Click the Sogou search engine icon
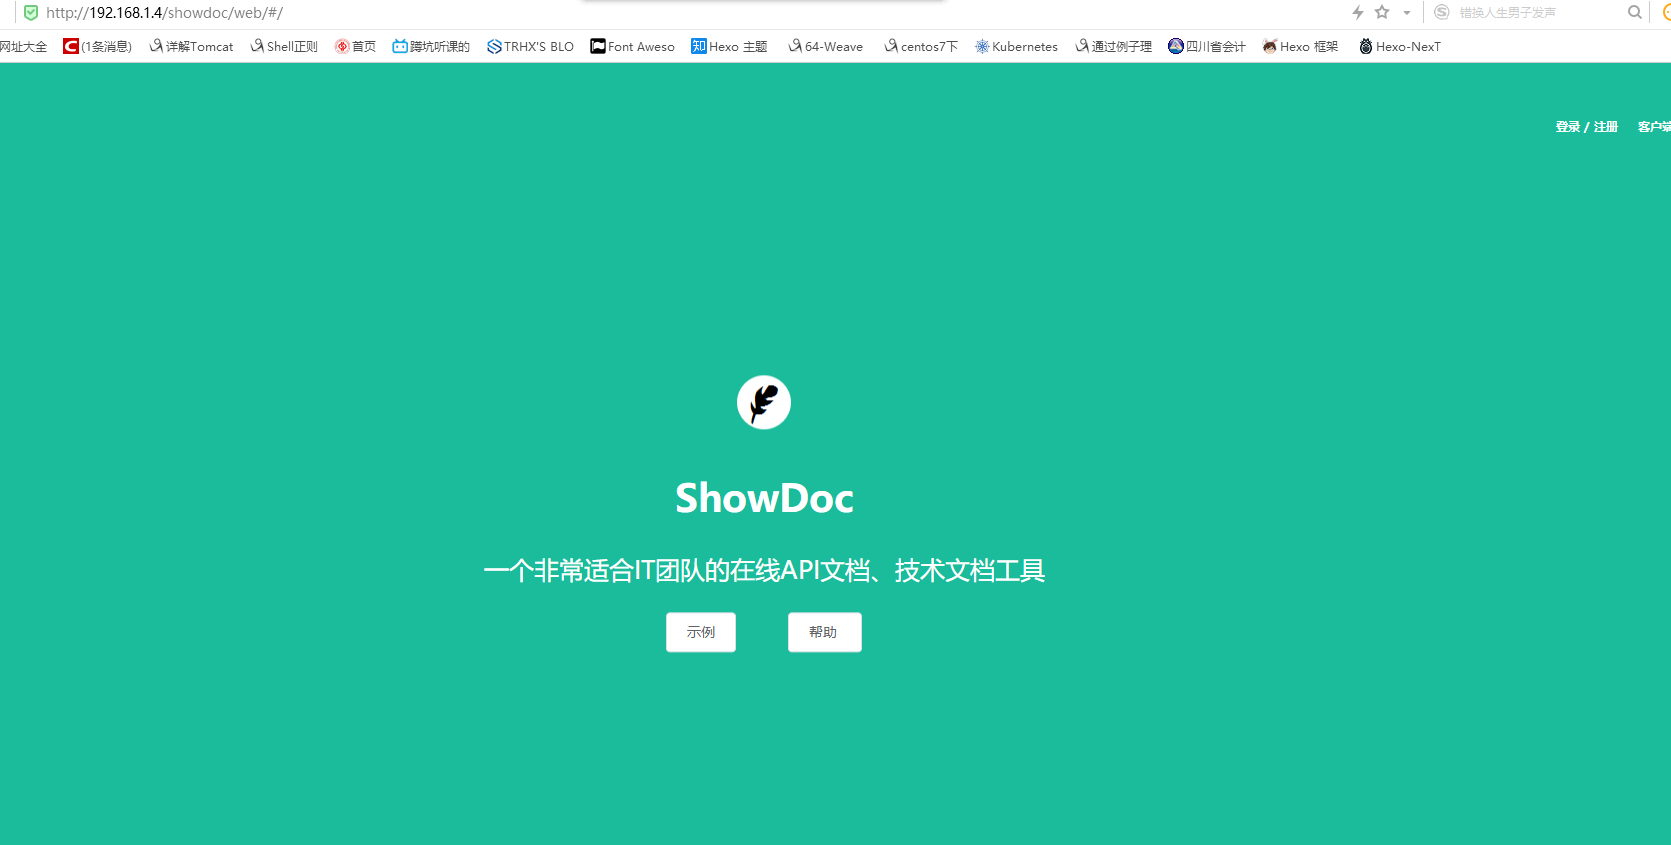The height and width of the screenshot is (845, 1671). coord(1442,12)
